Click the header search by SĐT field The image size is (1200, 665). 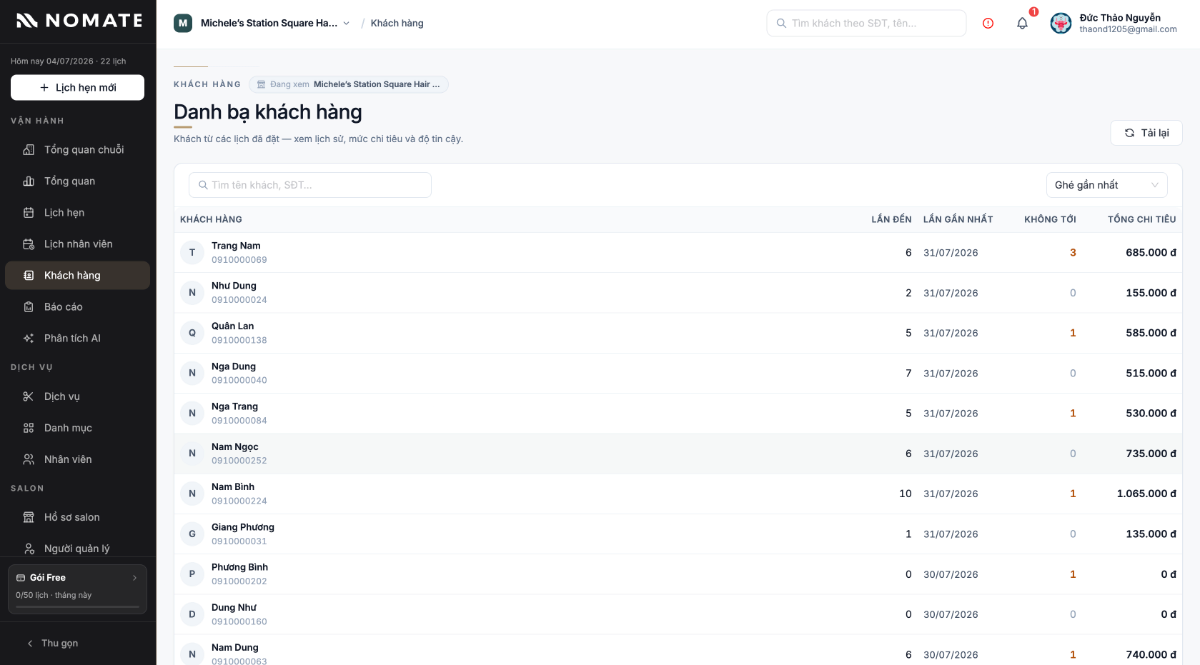click(866, 23)
